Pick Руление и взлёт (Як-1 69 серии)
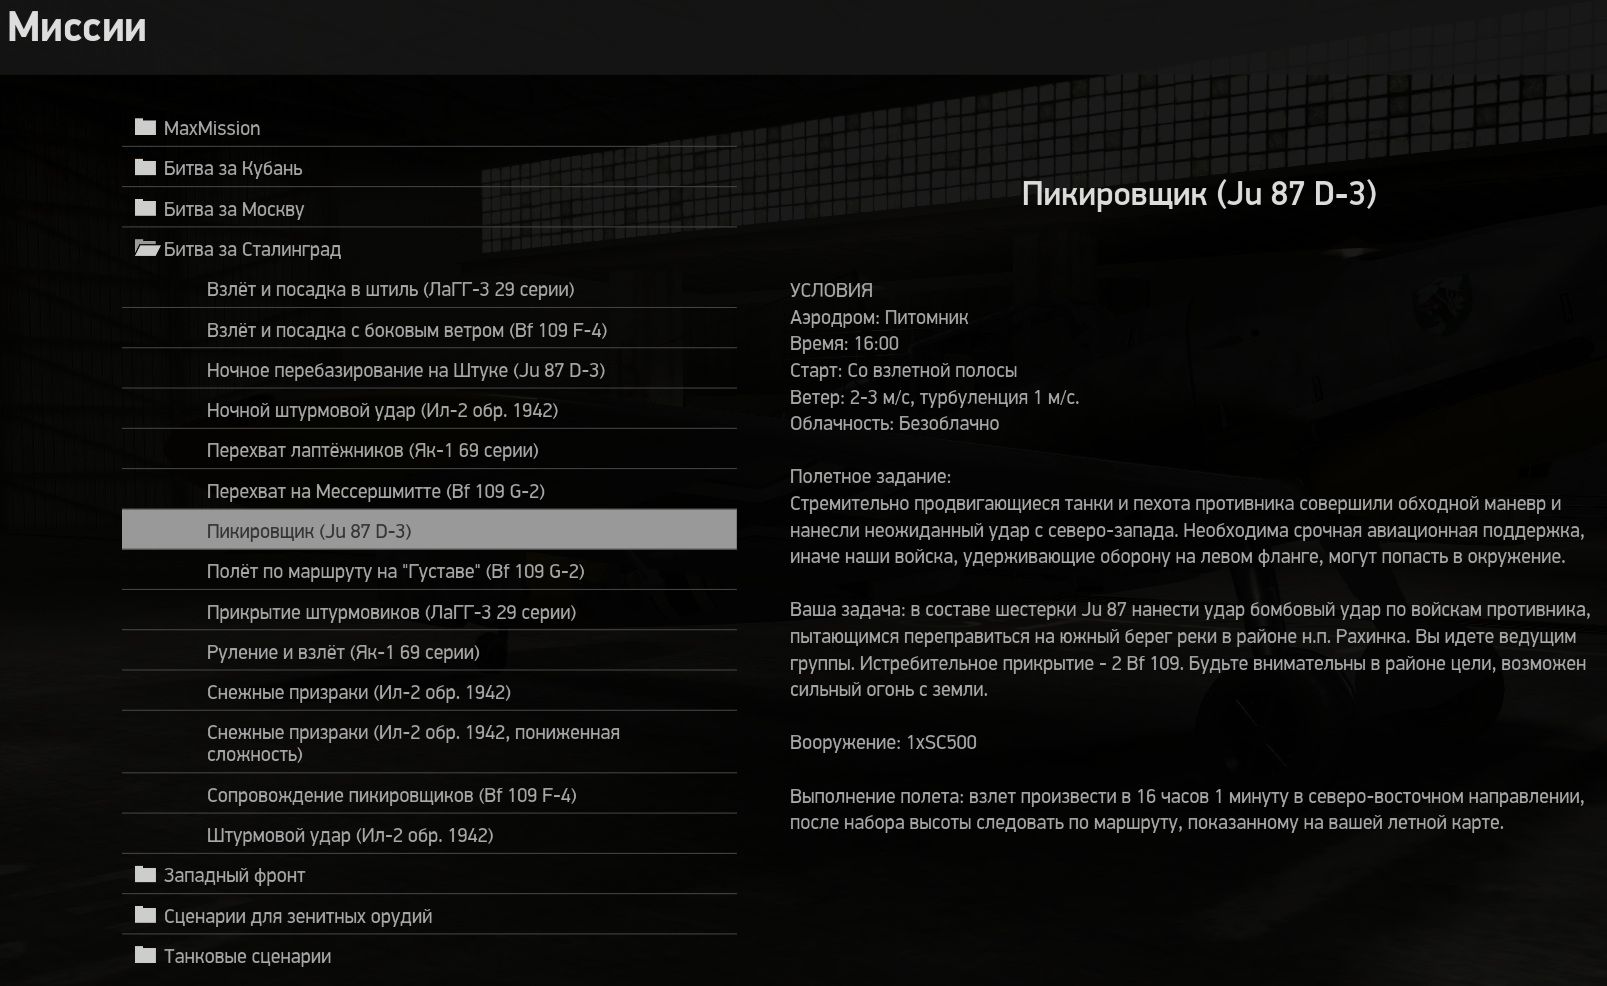 (x=429, y=652)
